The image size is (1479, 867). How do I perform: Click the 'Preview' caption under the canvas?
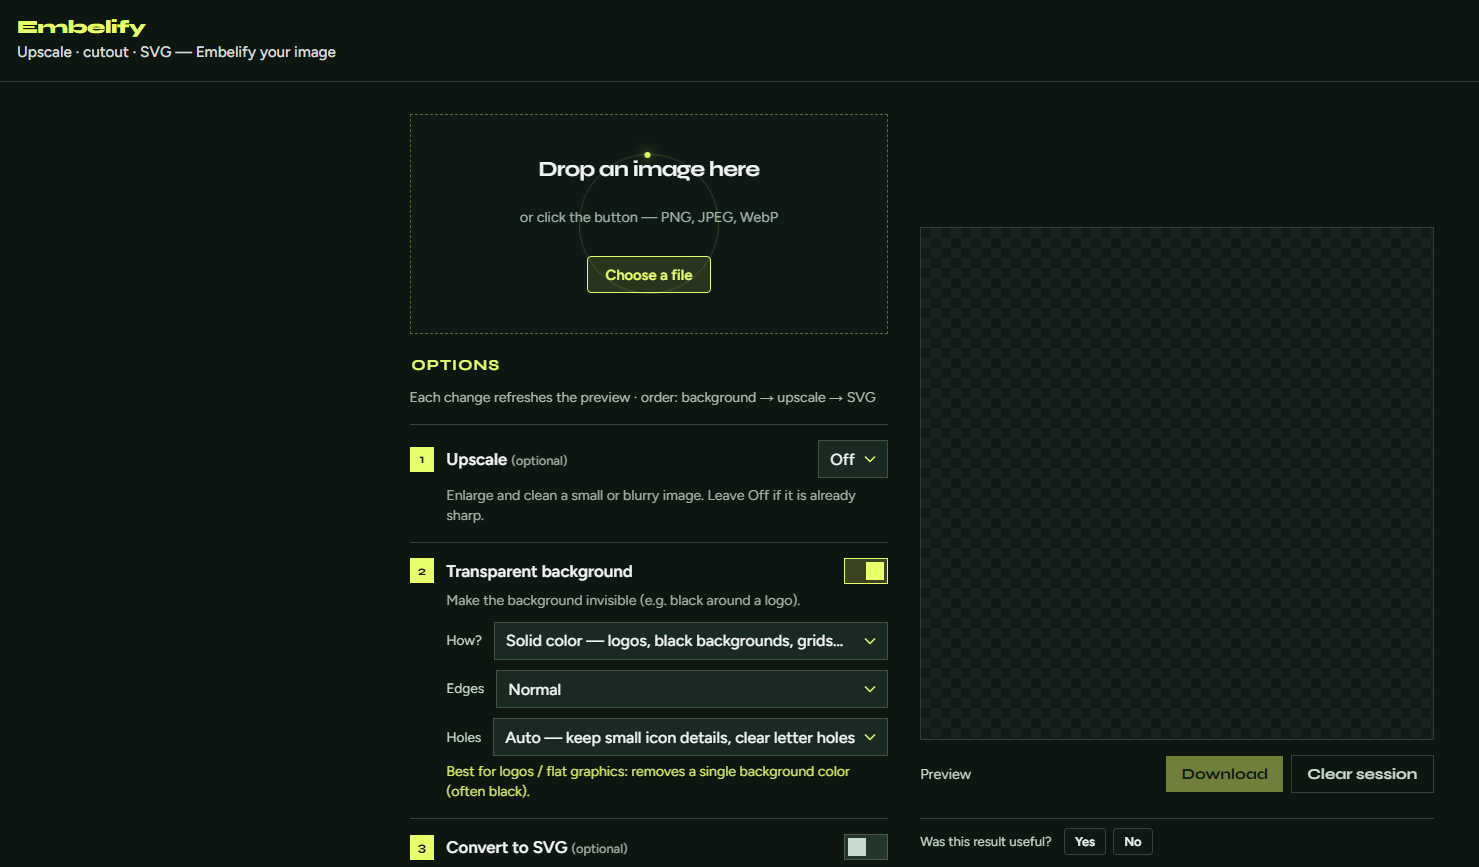[946, 774]
